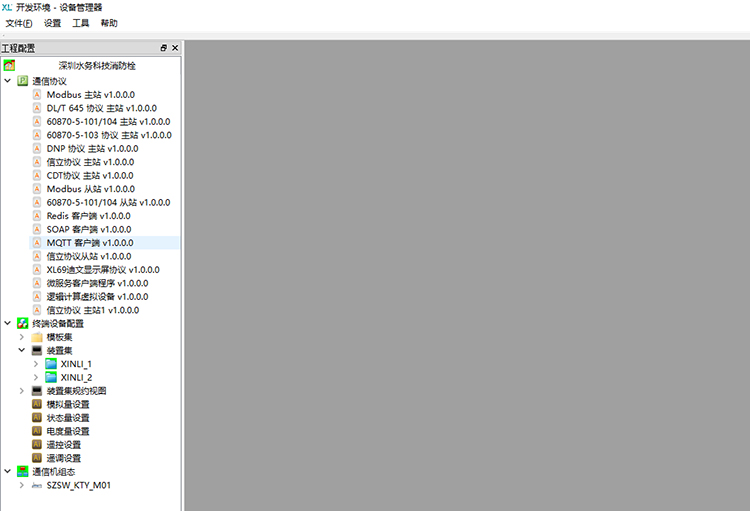
Task: Select 信立协议 主站 v1.0.0.0
Action: (x=90, y=162)
